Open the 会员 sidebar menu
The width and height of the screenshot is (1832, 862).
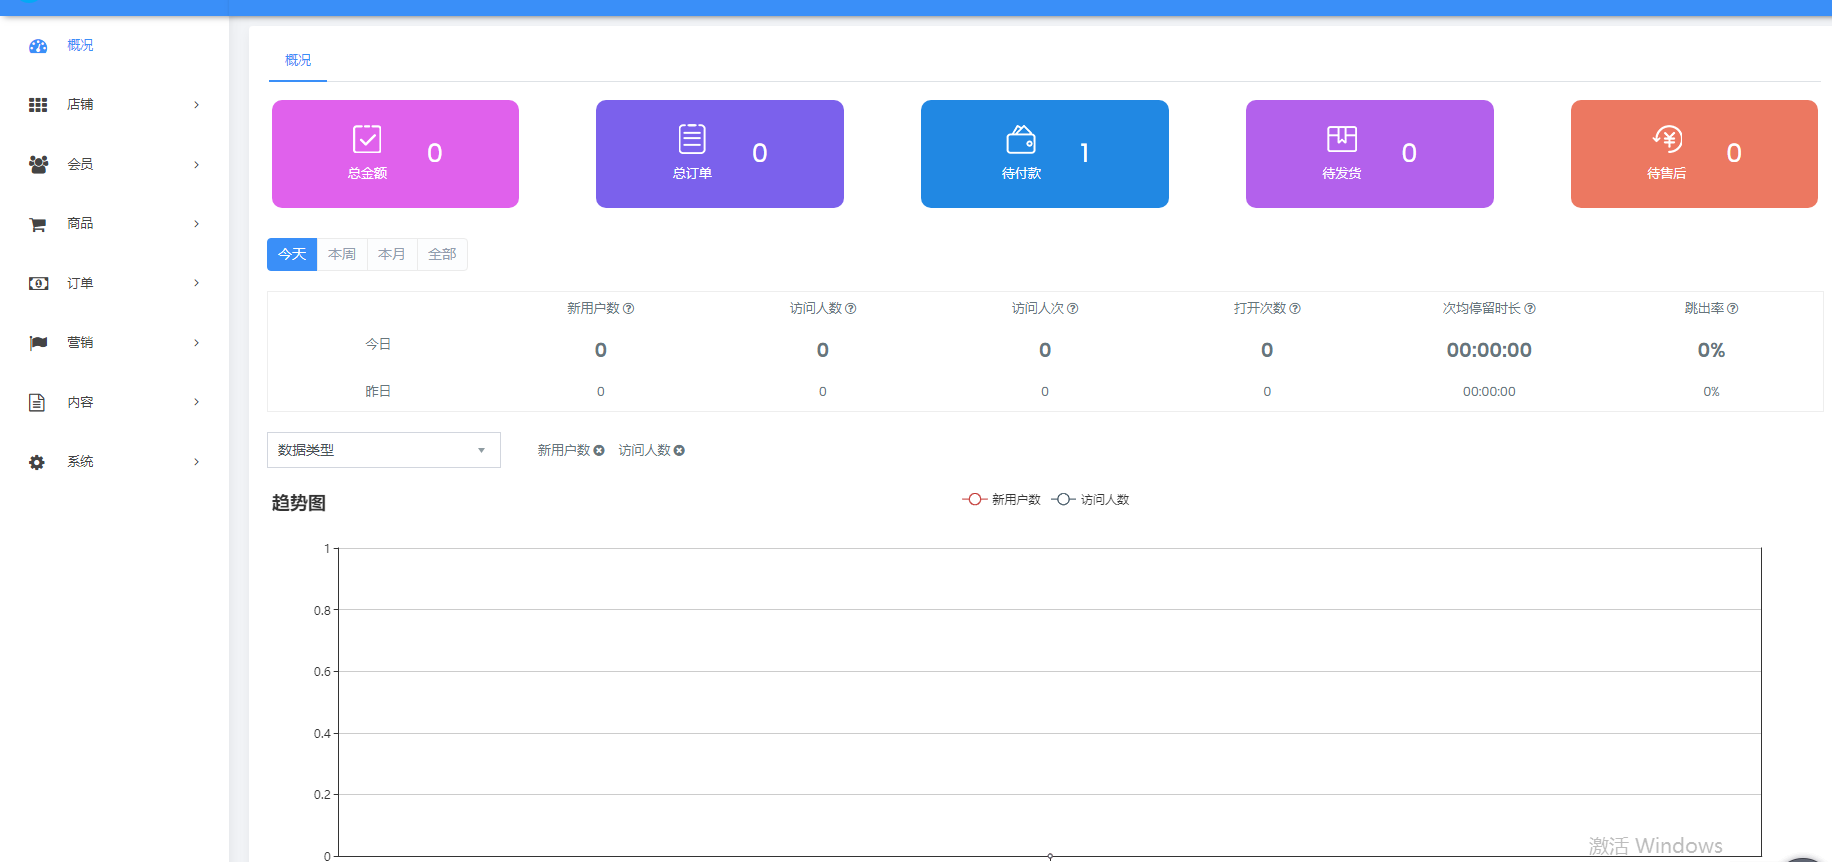point(115,164)
